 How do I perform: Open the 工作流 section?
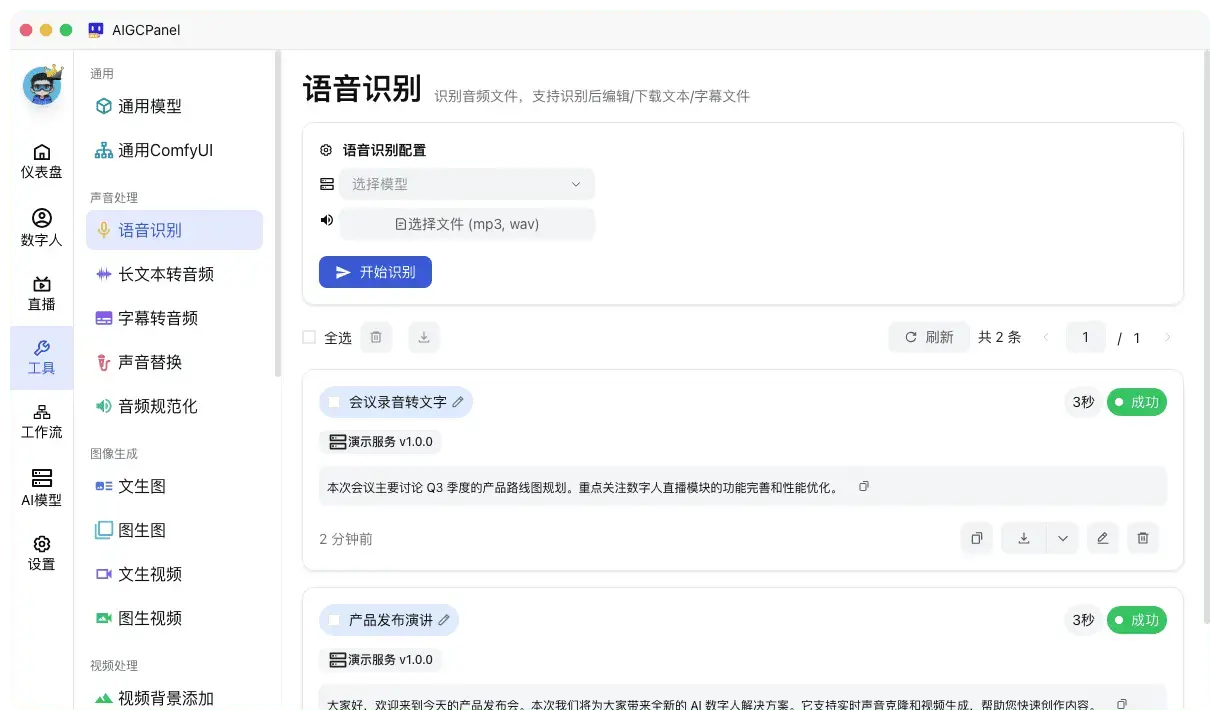(42, 421)
